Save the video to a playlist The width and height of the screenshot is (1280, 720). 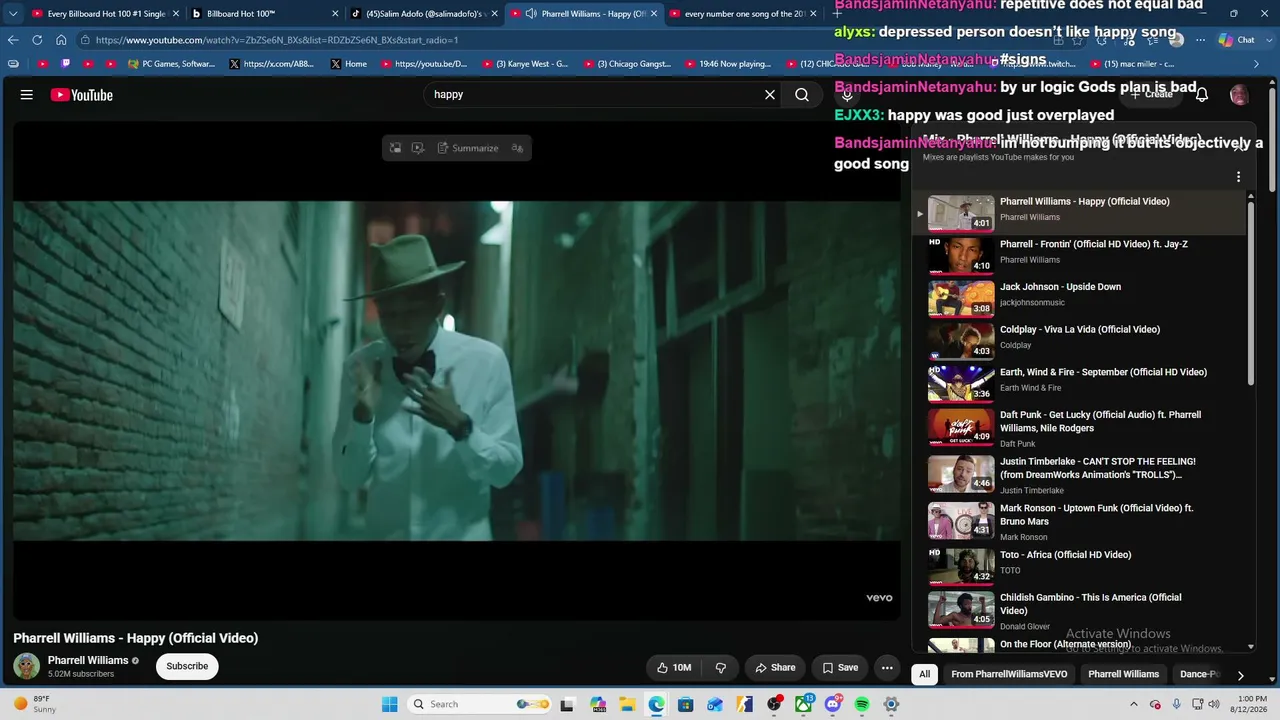pyautogui.click(x=840, y=667)
